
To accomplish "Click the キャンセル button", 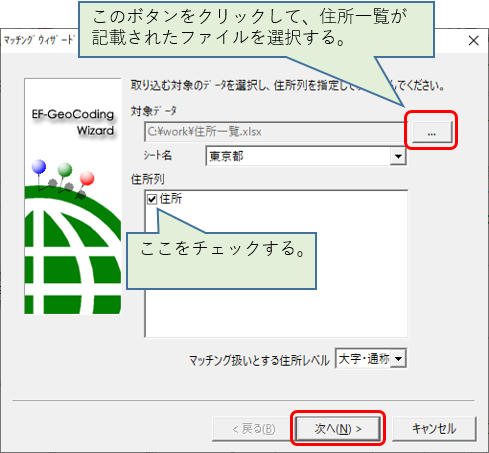I will click(434, 429).
